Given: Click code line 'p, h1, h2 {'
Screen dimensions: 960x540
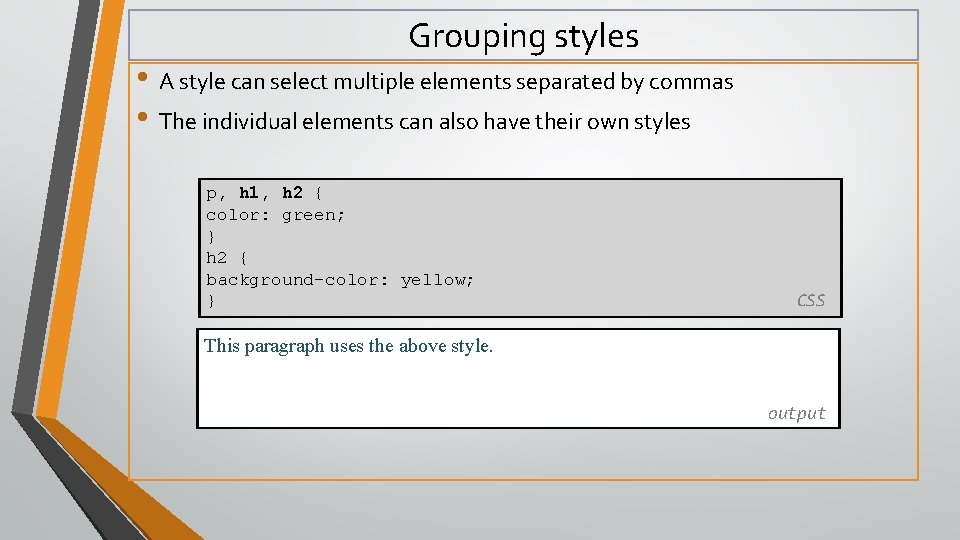Looking at the screenshot, I should click(264, 193).
